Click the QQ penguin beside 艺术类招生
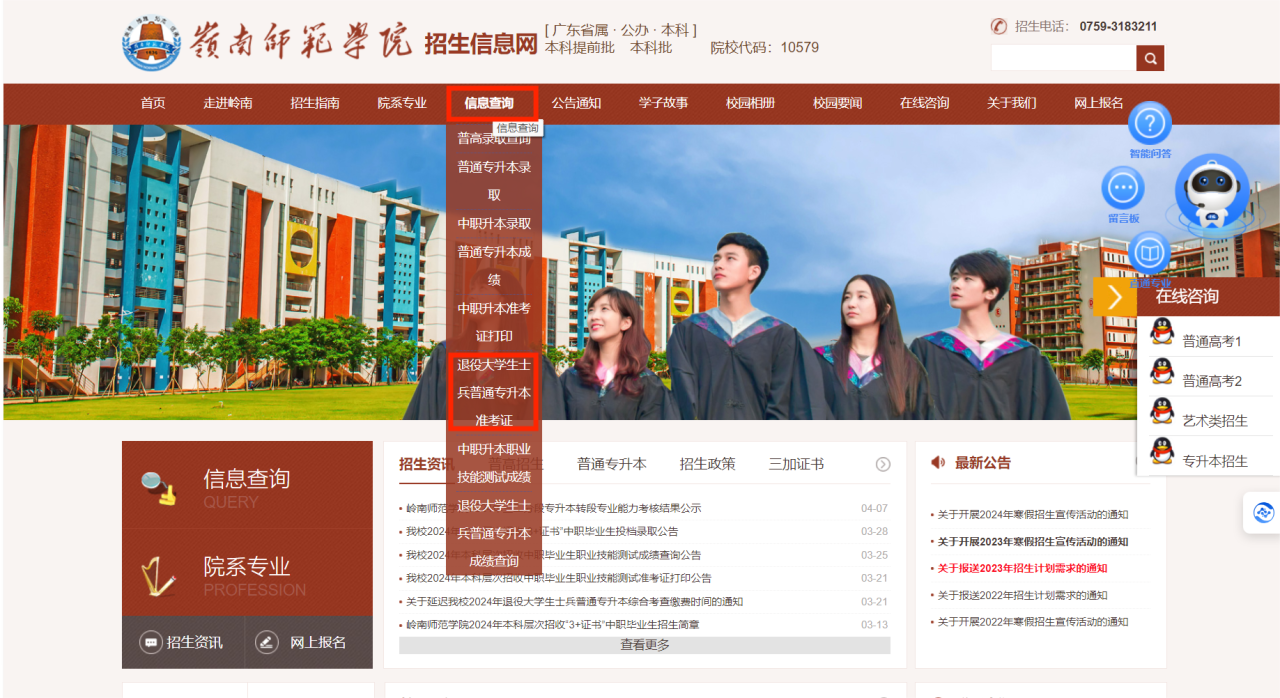Screen dimensions: 1280x698 pyautogui.click(x=1161, y=411)
